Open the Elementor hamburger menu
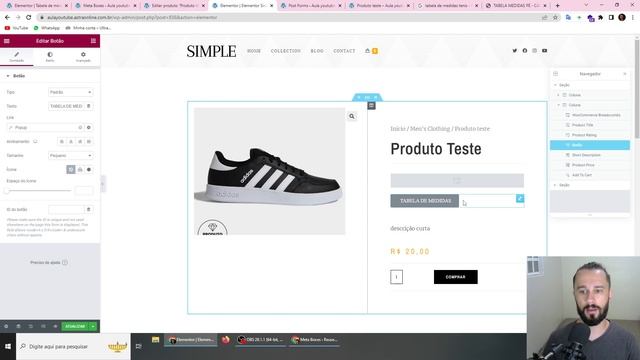The width and height of the screenshot is (640, 360). pos(7,41)
